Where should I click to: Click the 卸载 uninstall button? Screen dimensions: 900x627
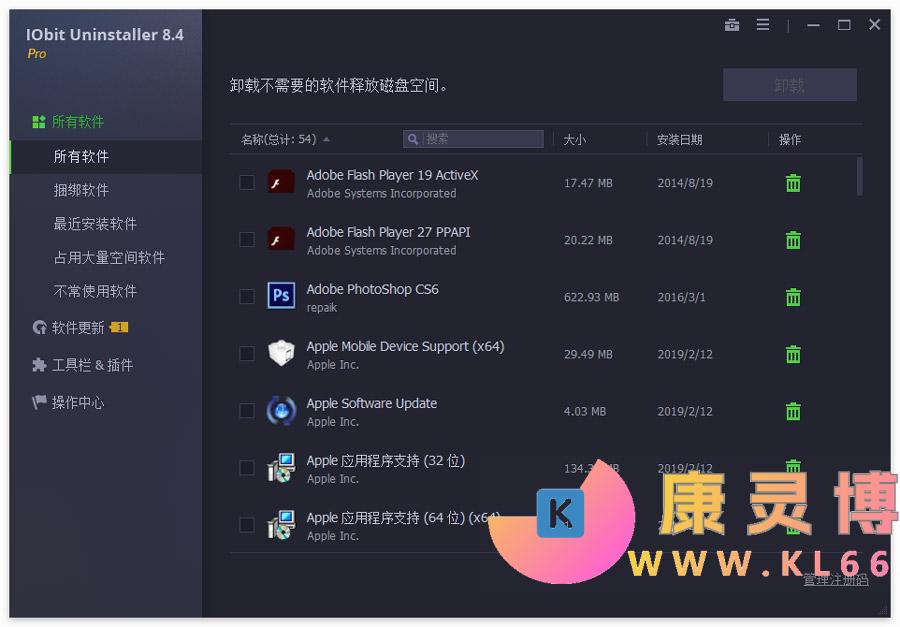click(x=790, y=85)
